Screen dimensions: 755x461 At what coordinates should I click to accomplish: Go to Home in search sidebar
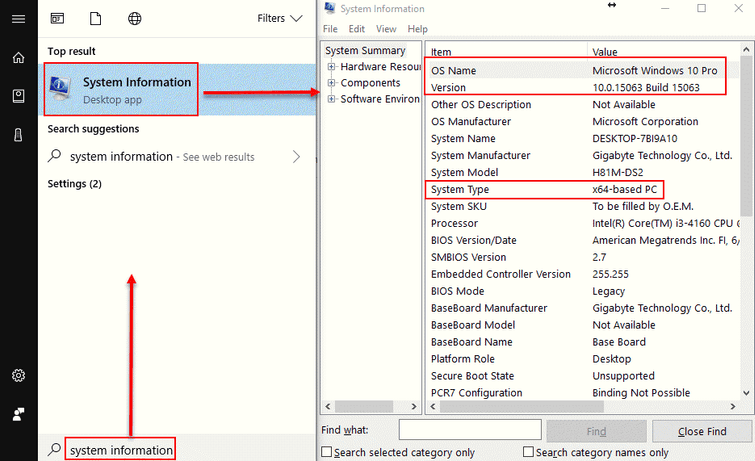tap(18, 58)
